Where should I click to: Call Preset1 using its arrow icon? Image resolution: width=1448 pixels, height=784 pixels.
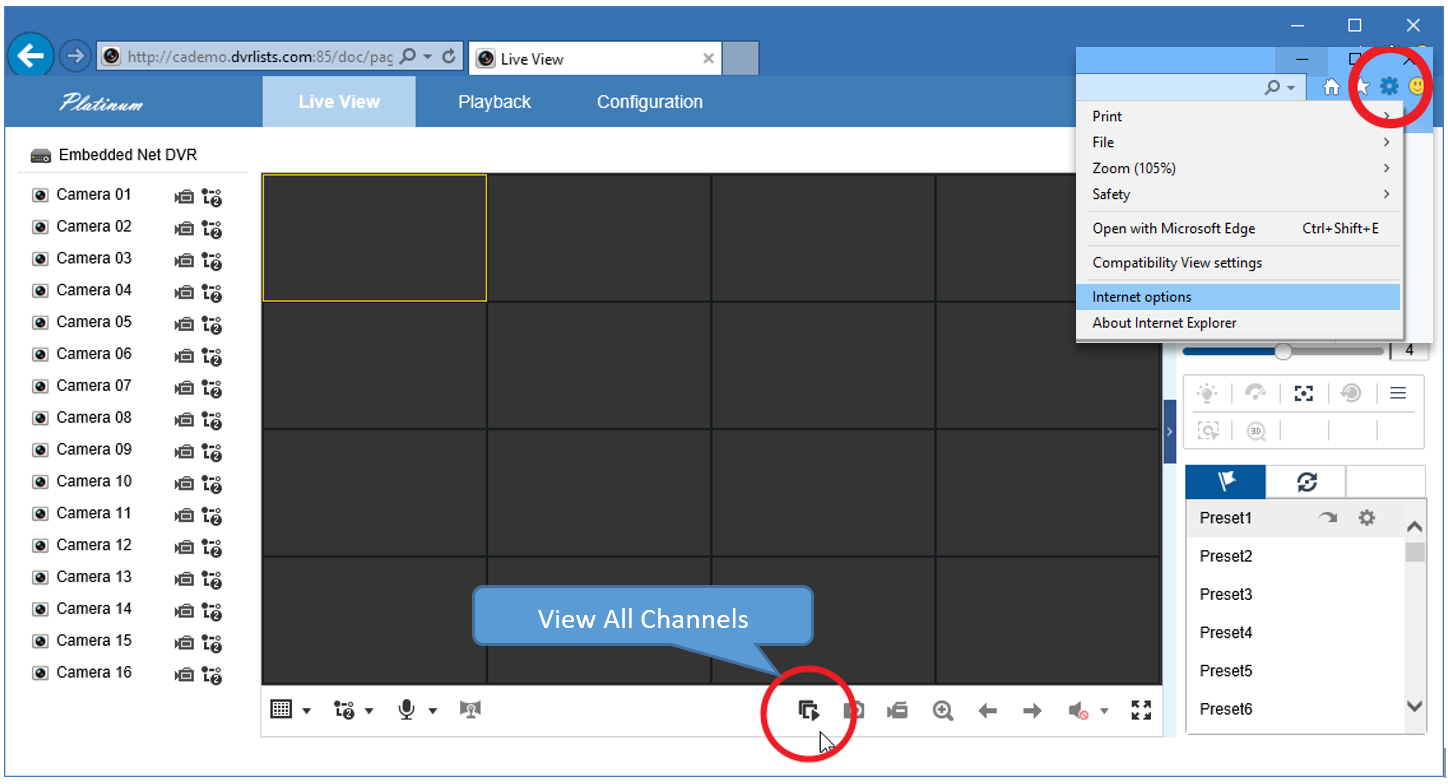(1328, 518)
